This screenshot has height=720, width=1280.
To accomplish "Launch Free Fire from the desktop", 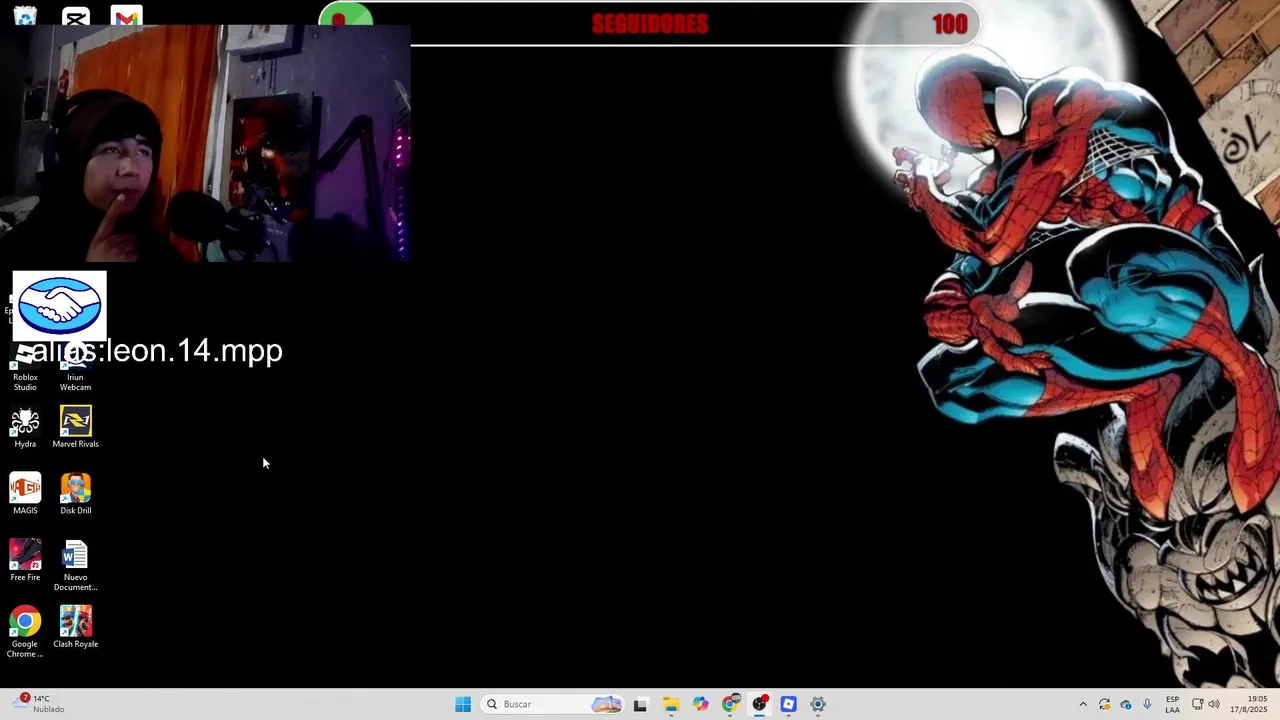I will [x=25, y=561].
